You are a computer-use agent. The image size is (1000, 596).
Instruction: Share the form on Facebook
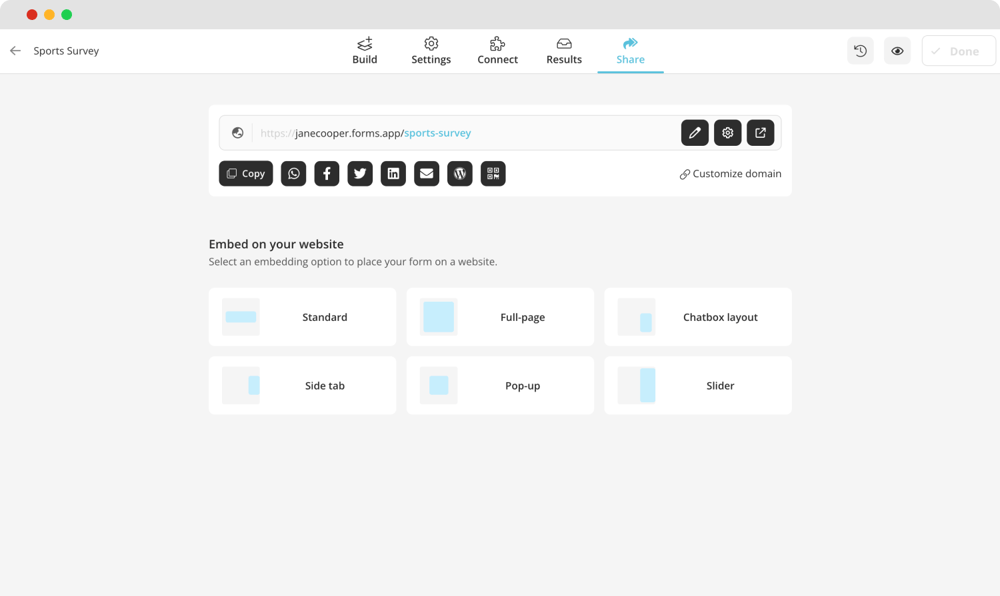pos(326,173)
